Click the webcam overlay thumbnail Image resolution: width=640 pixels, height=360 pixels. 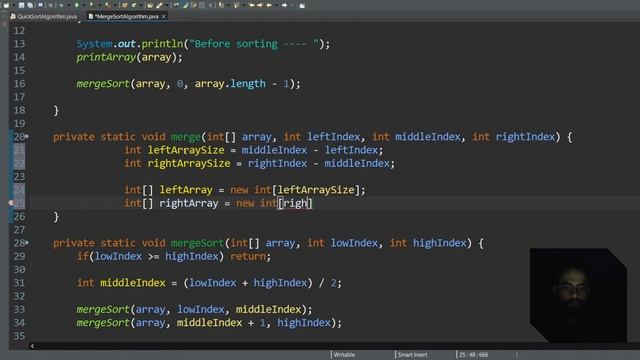tap(578, 295)
